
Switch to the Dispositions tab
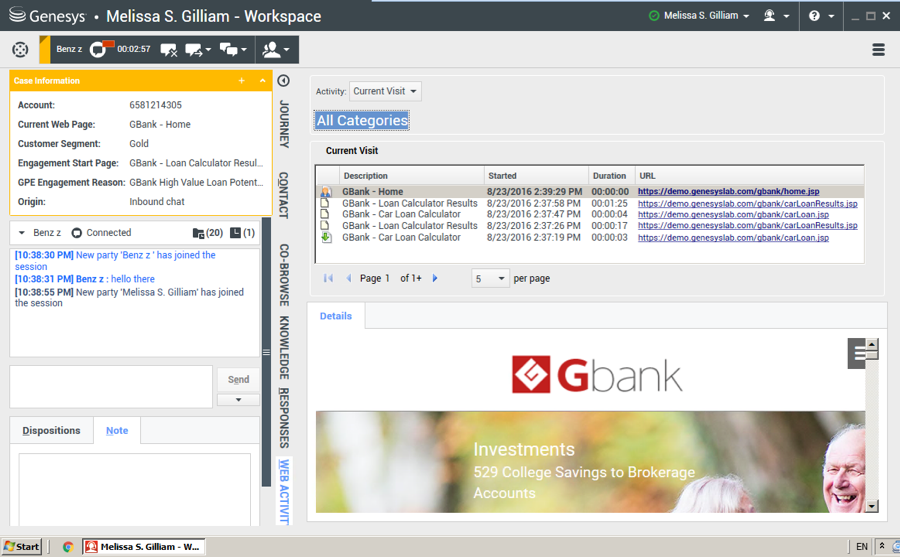[51, 430]
